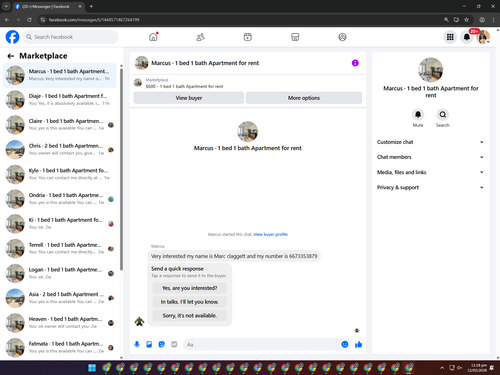The image size is (500, 375).
Task: Click the taskbar clock and date
Action: [477, 368]
